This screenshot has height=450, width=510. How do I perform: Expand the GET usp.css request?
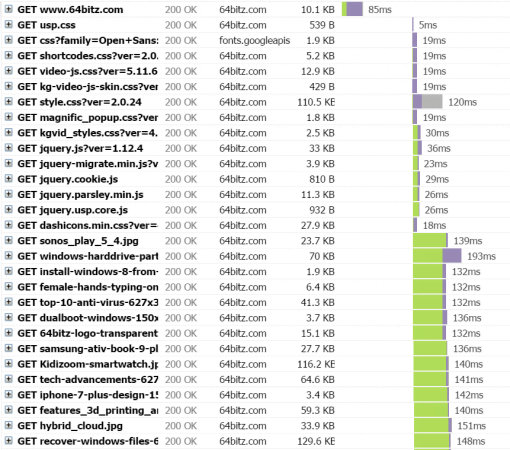pyautogui.click(x=9, y=24)
